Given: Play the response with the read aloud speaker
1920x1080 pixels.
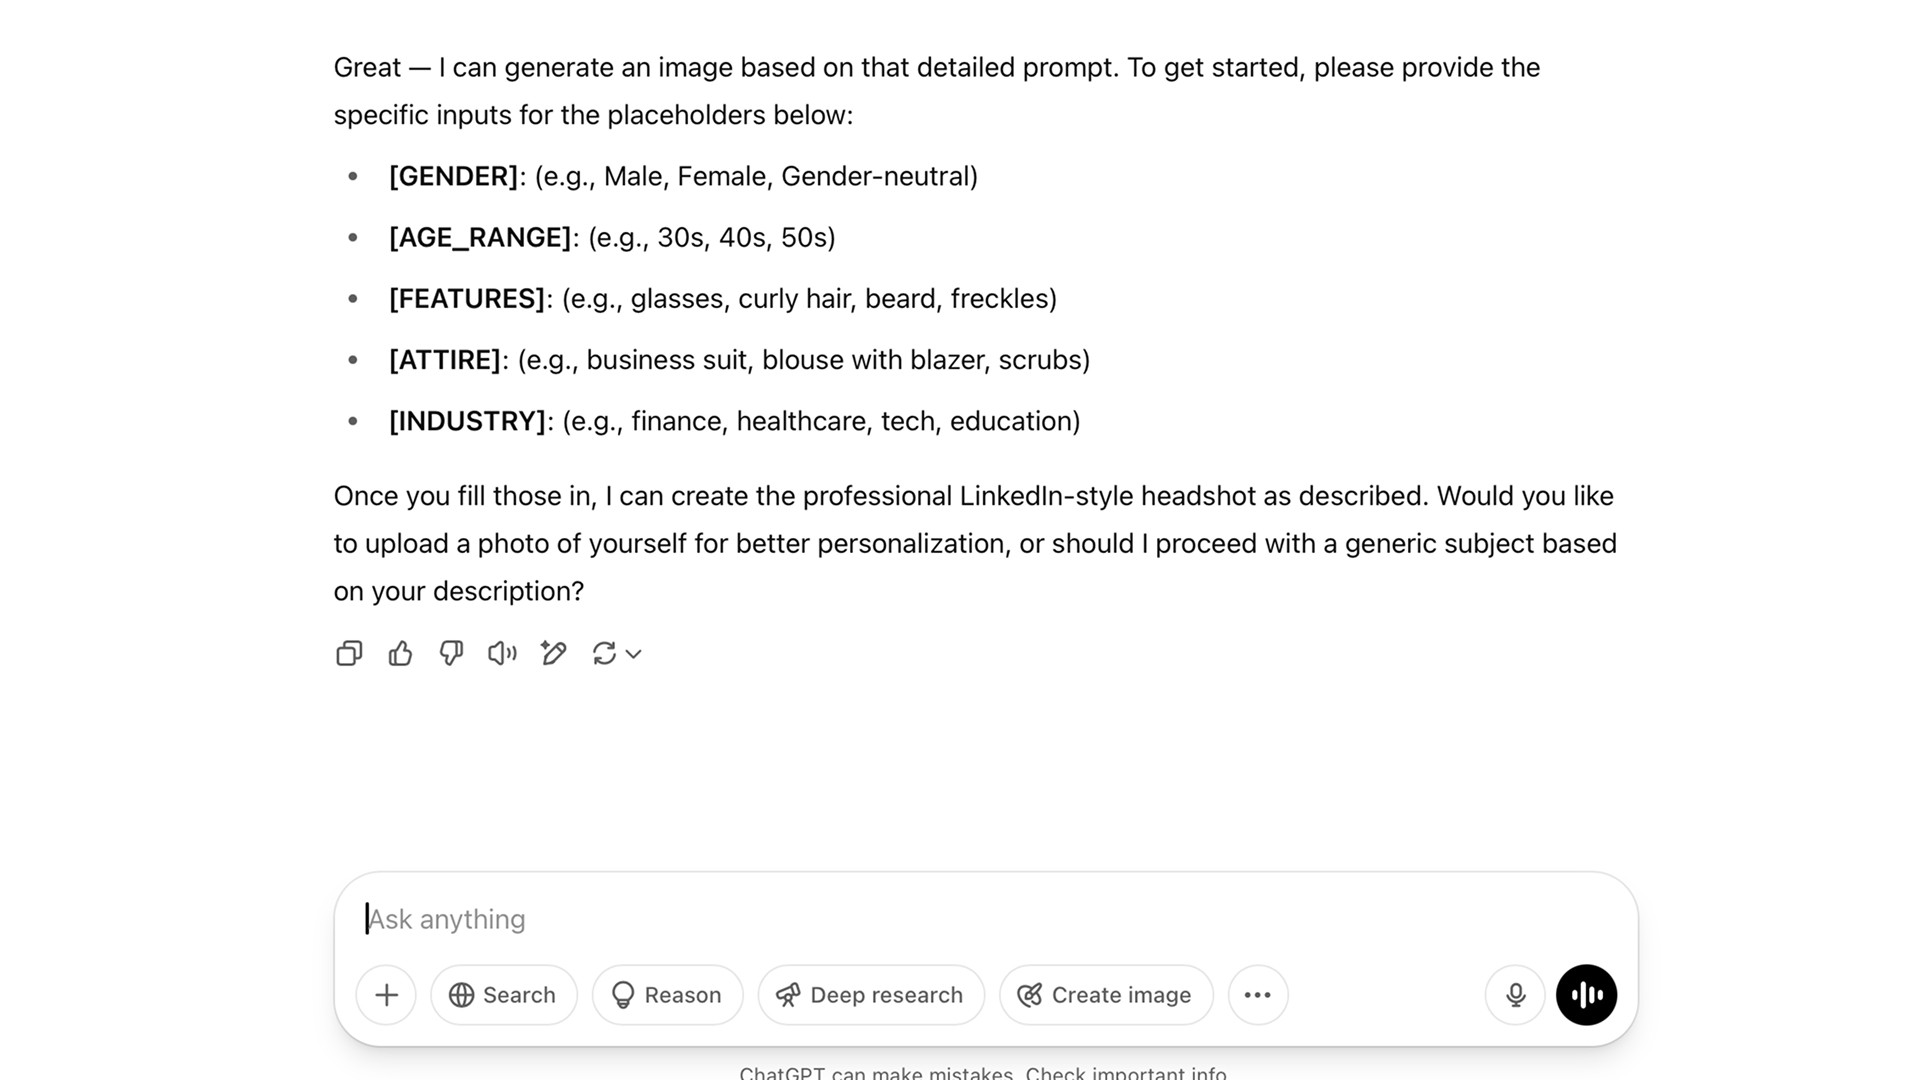Looking at the screenshot, I should pos(502,654).
